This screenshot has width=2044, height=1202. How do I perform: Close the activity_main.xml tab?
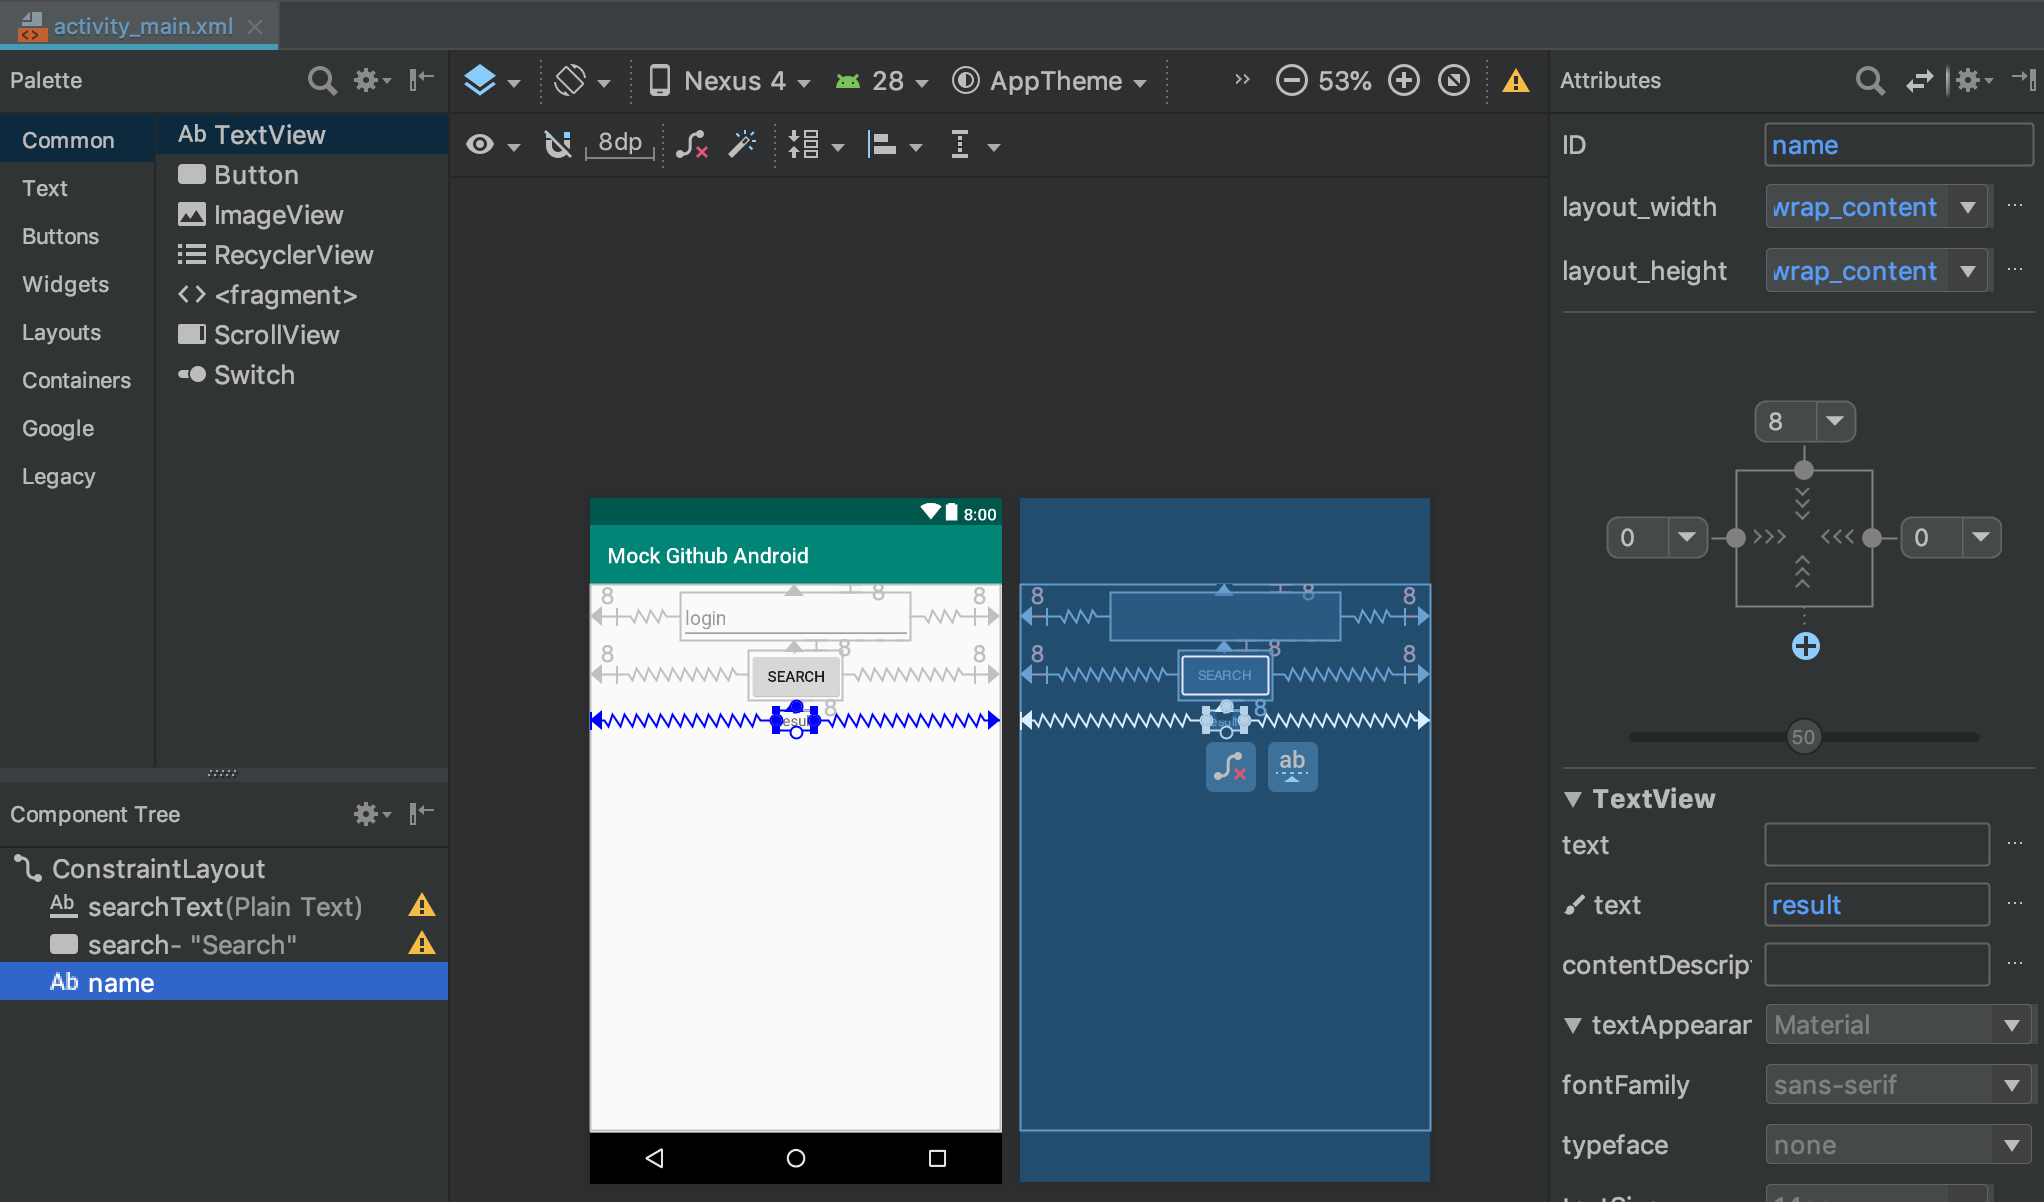tap(255, 26)
